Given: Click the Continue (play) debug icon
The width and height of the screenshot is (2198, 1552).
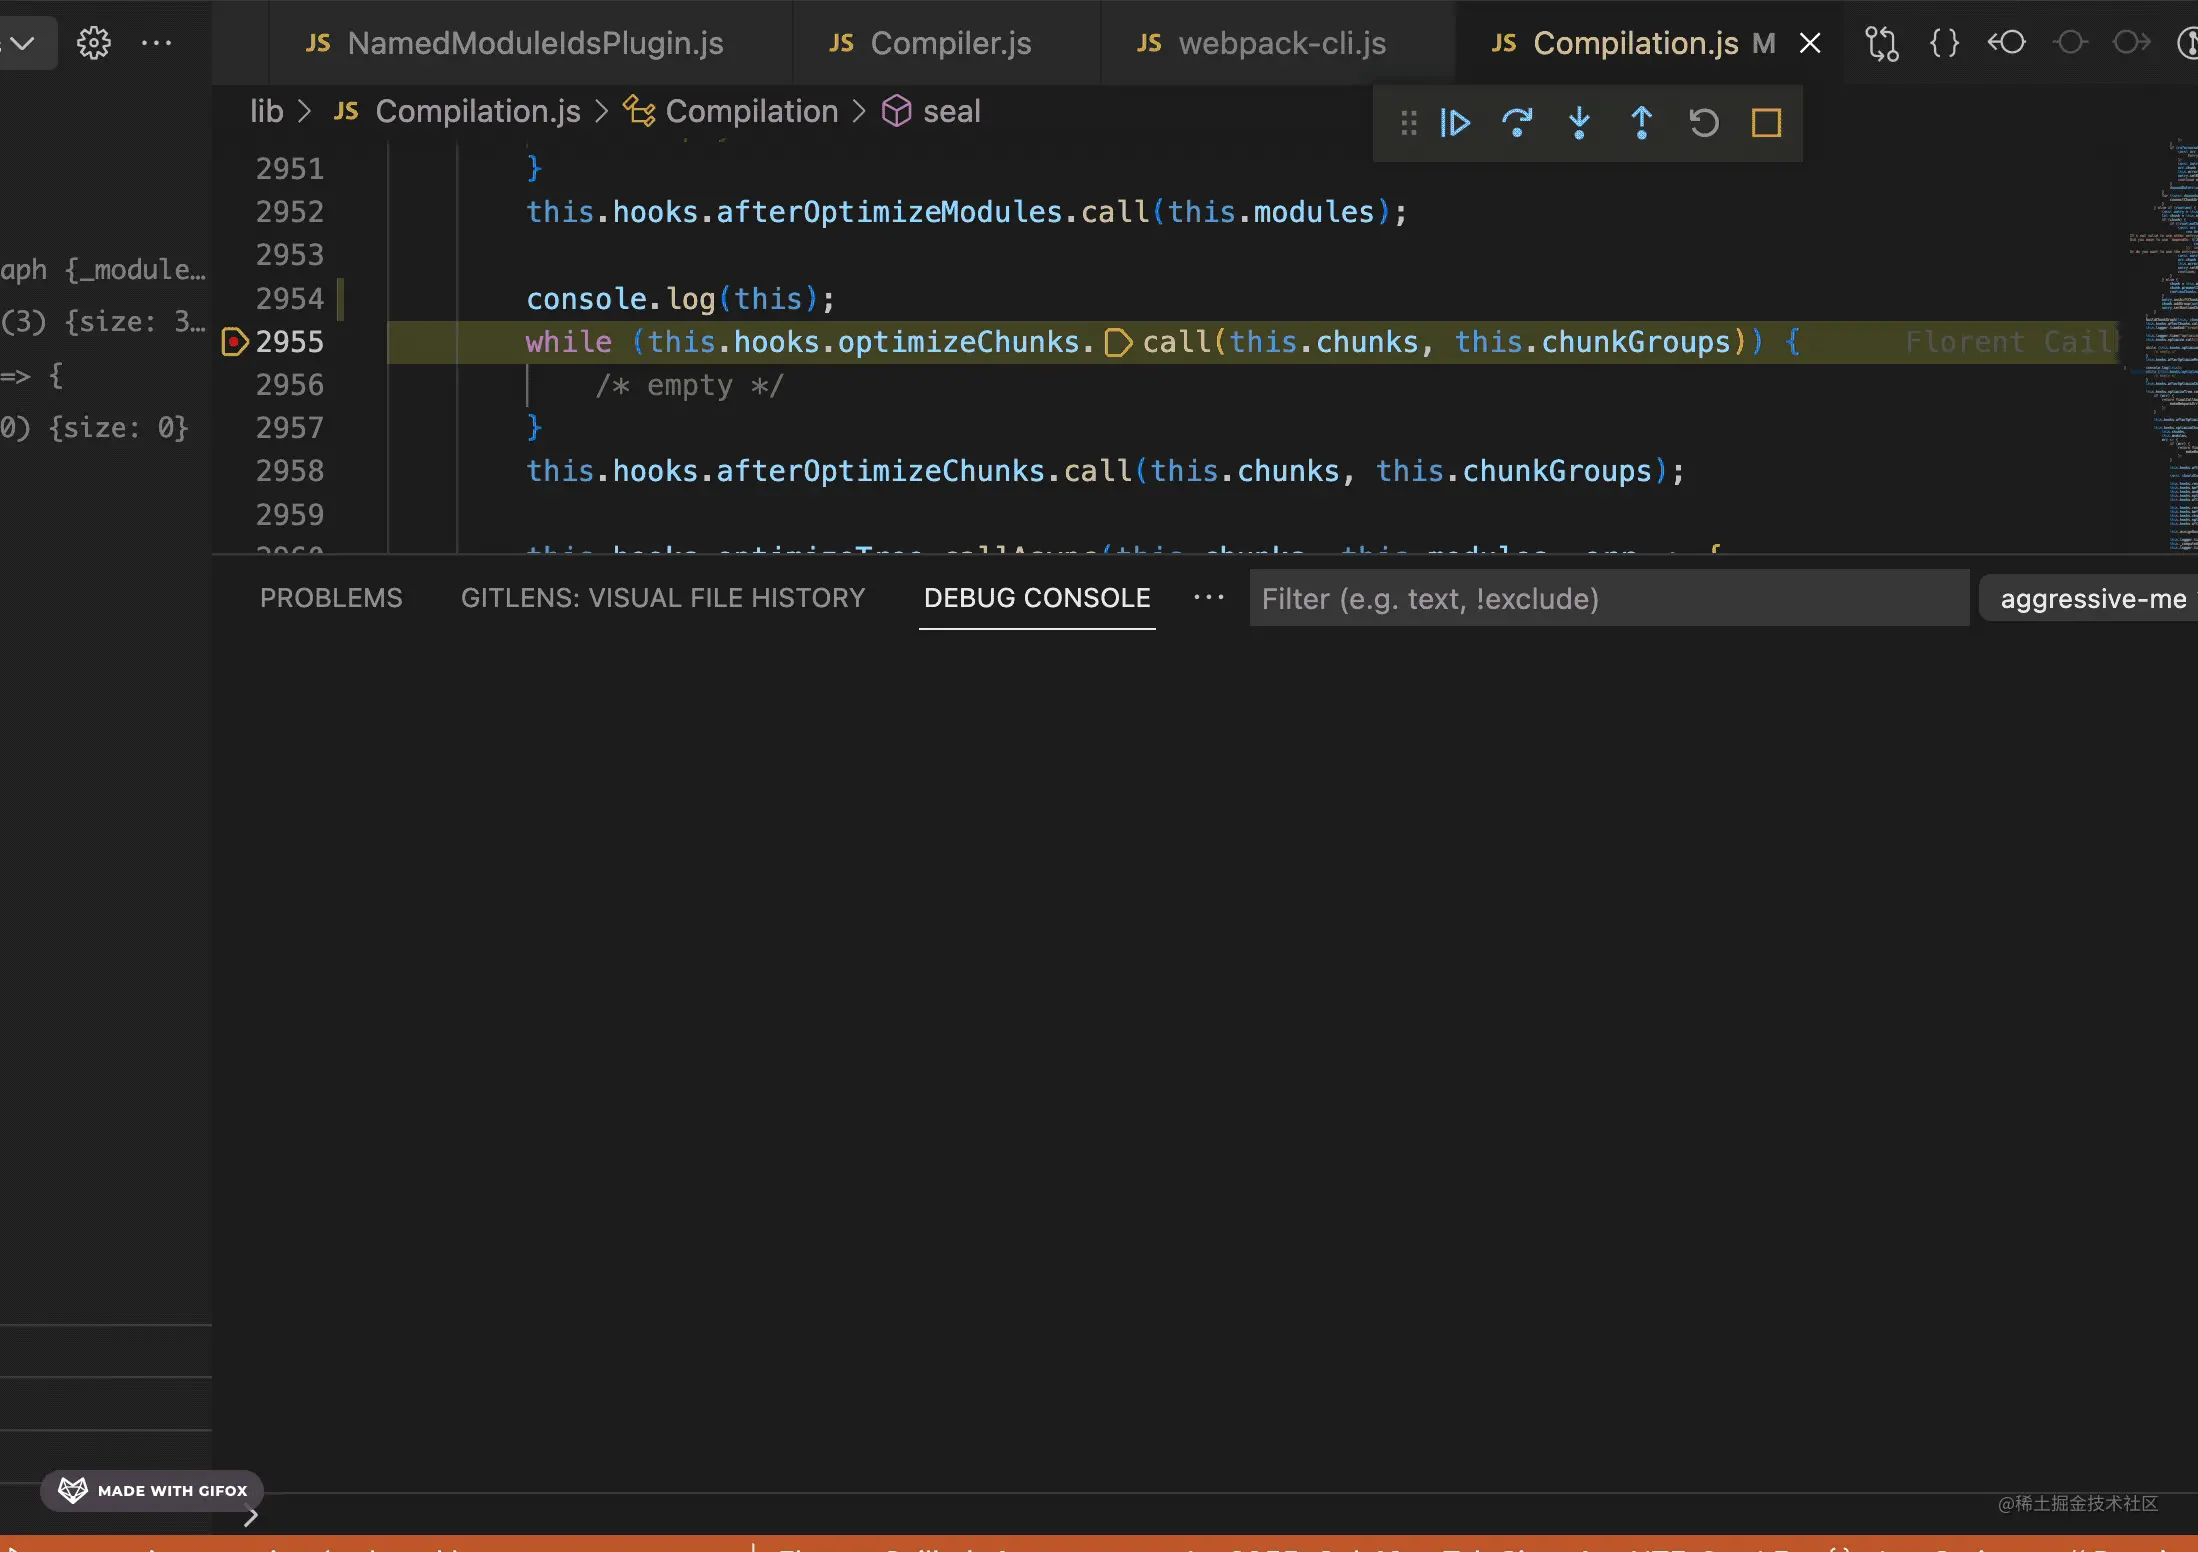Looking at the screenshot, I should tap(1456, 123).
